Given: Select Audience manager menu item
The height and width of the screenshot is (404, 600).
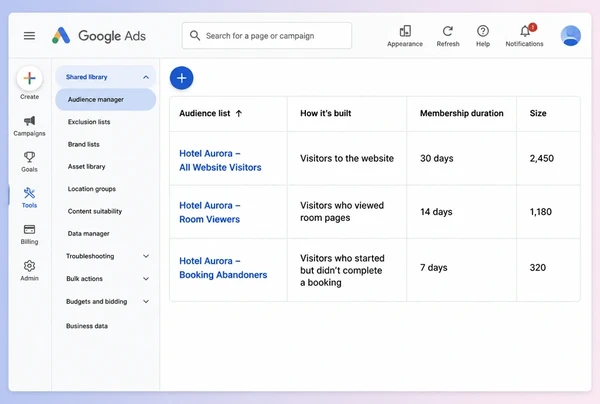Looking at the screenshot, I should 106,99.
